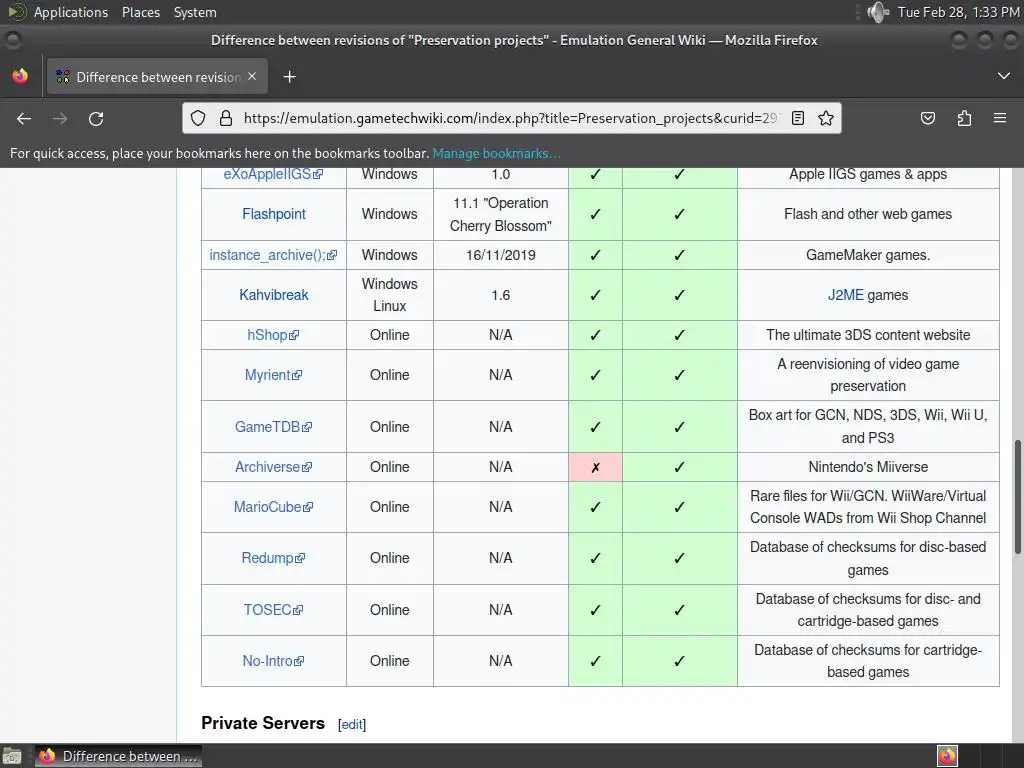1024x768 pixels.
Task: Expand the list all tabs chevron
Action: 1004,76
